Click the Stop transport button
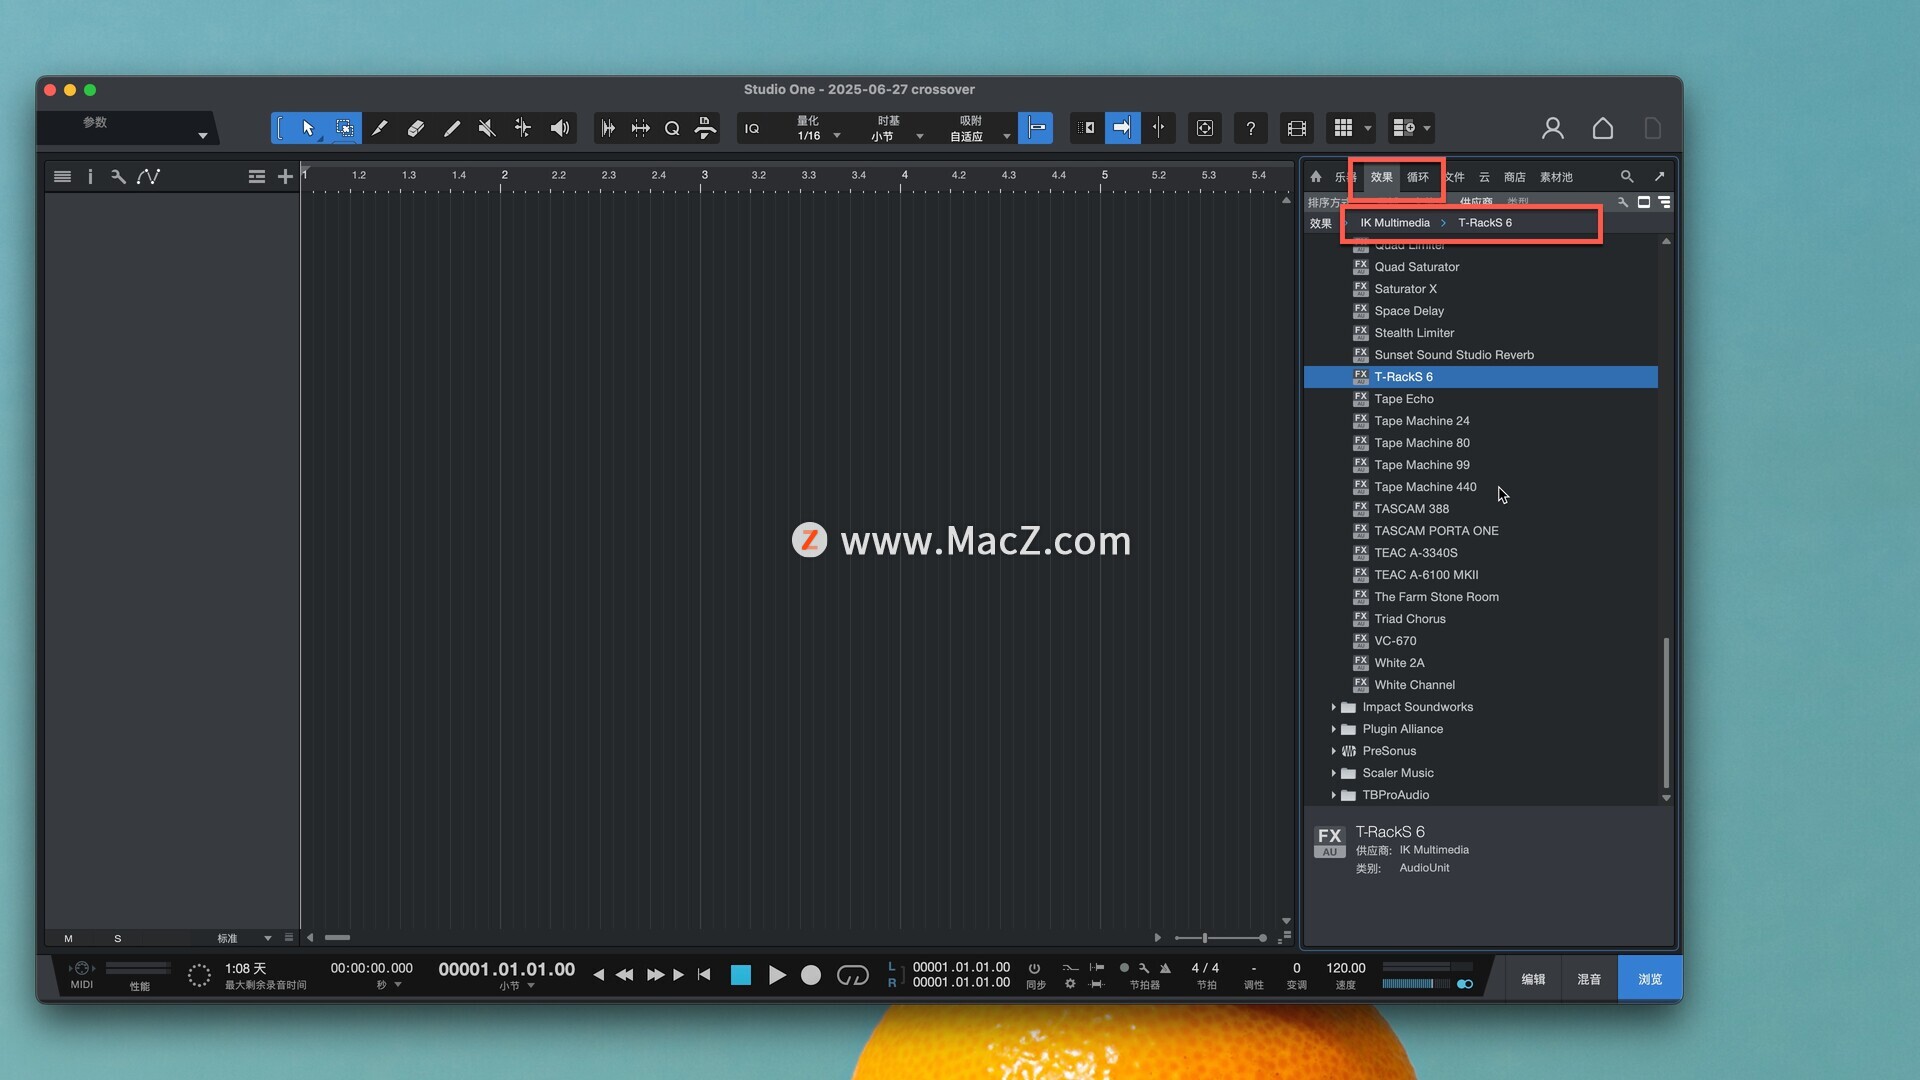1920x1080 pixels. [741, 975]
